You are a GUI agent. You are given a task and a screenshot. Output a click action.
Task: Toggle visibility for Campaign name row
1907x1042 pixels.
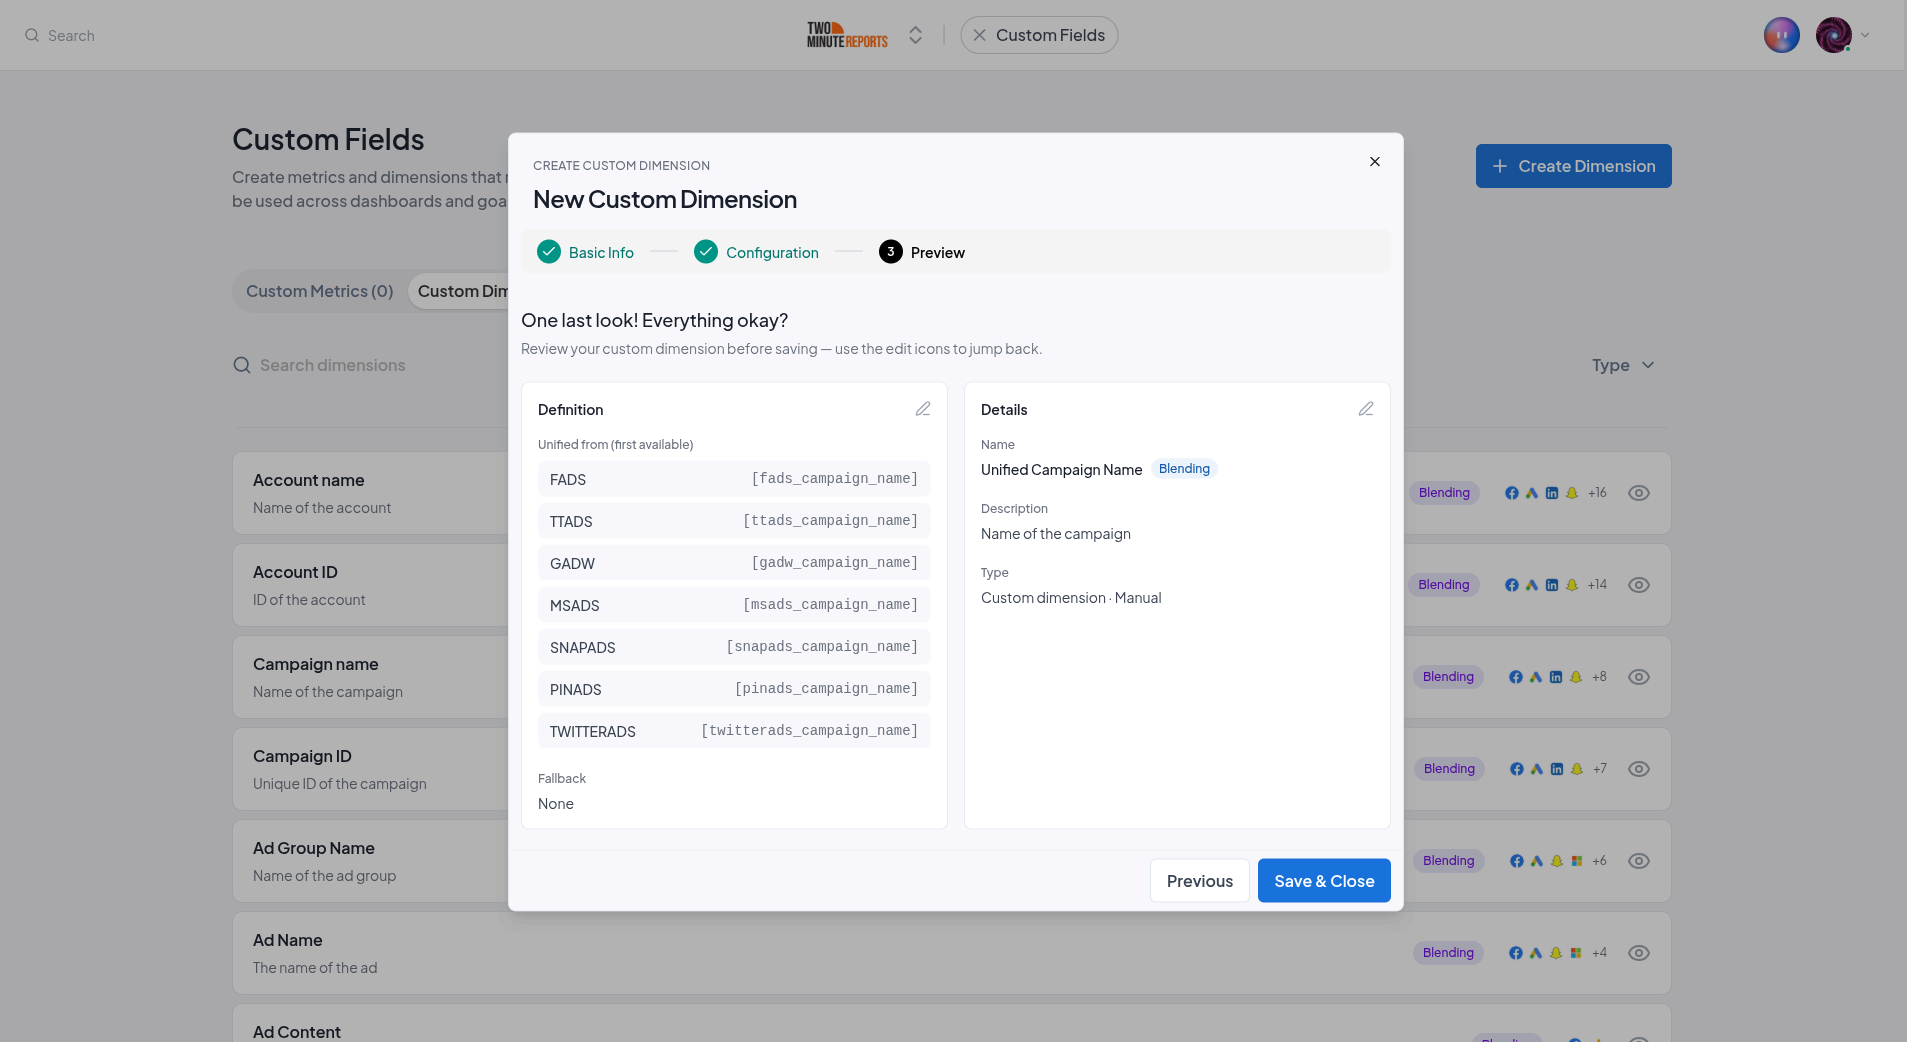(1639, 677)
